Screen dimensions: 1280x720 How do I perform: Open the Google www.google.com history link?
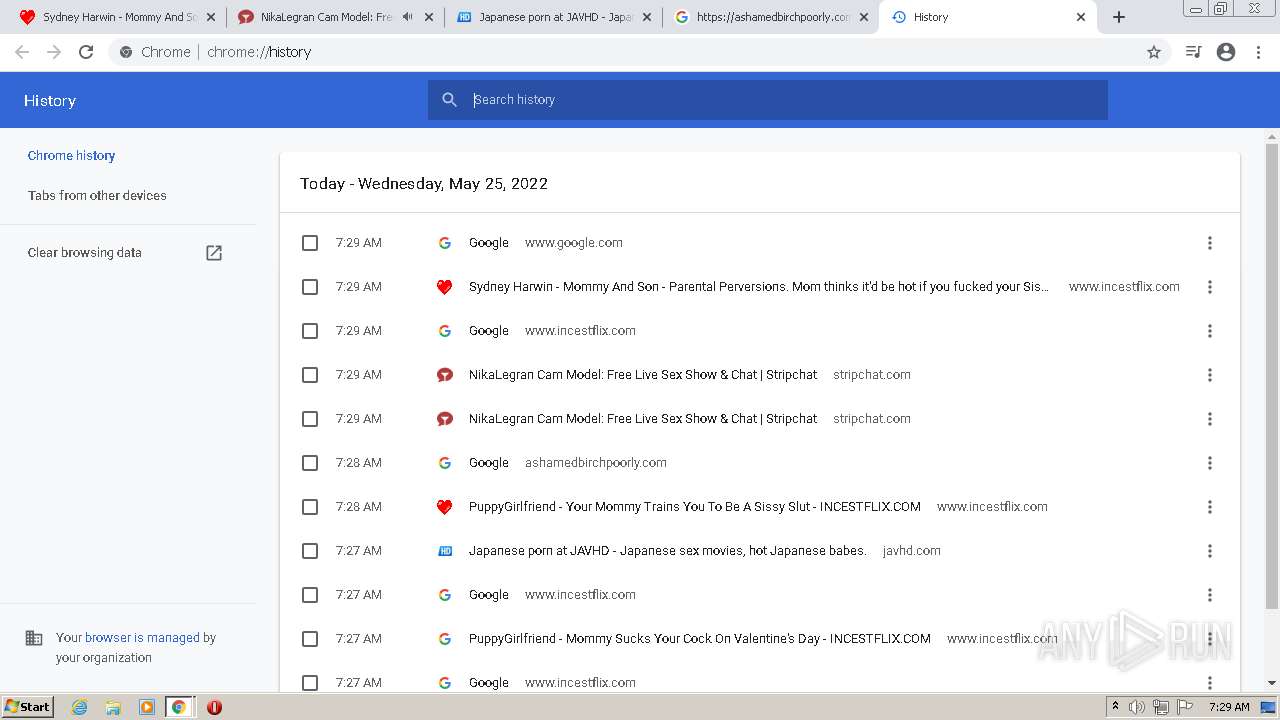click(x=489, y=243)
